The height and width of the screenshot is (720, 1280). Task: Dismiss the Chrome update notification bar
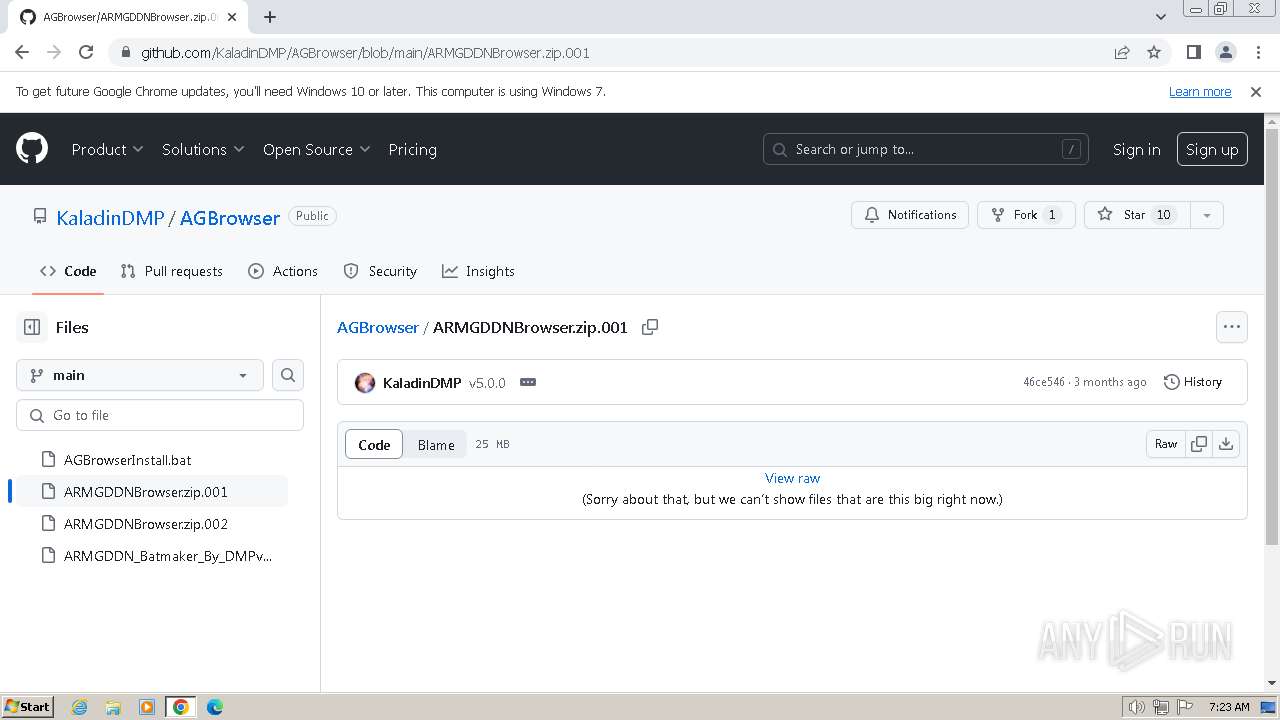[x=1256, y=92]
